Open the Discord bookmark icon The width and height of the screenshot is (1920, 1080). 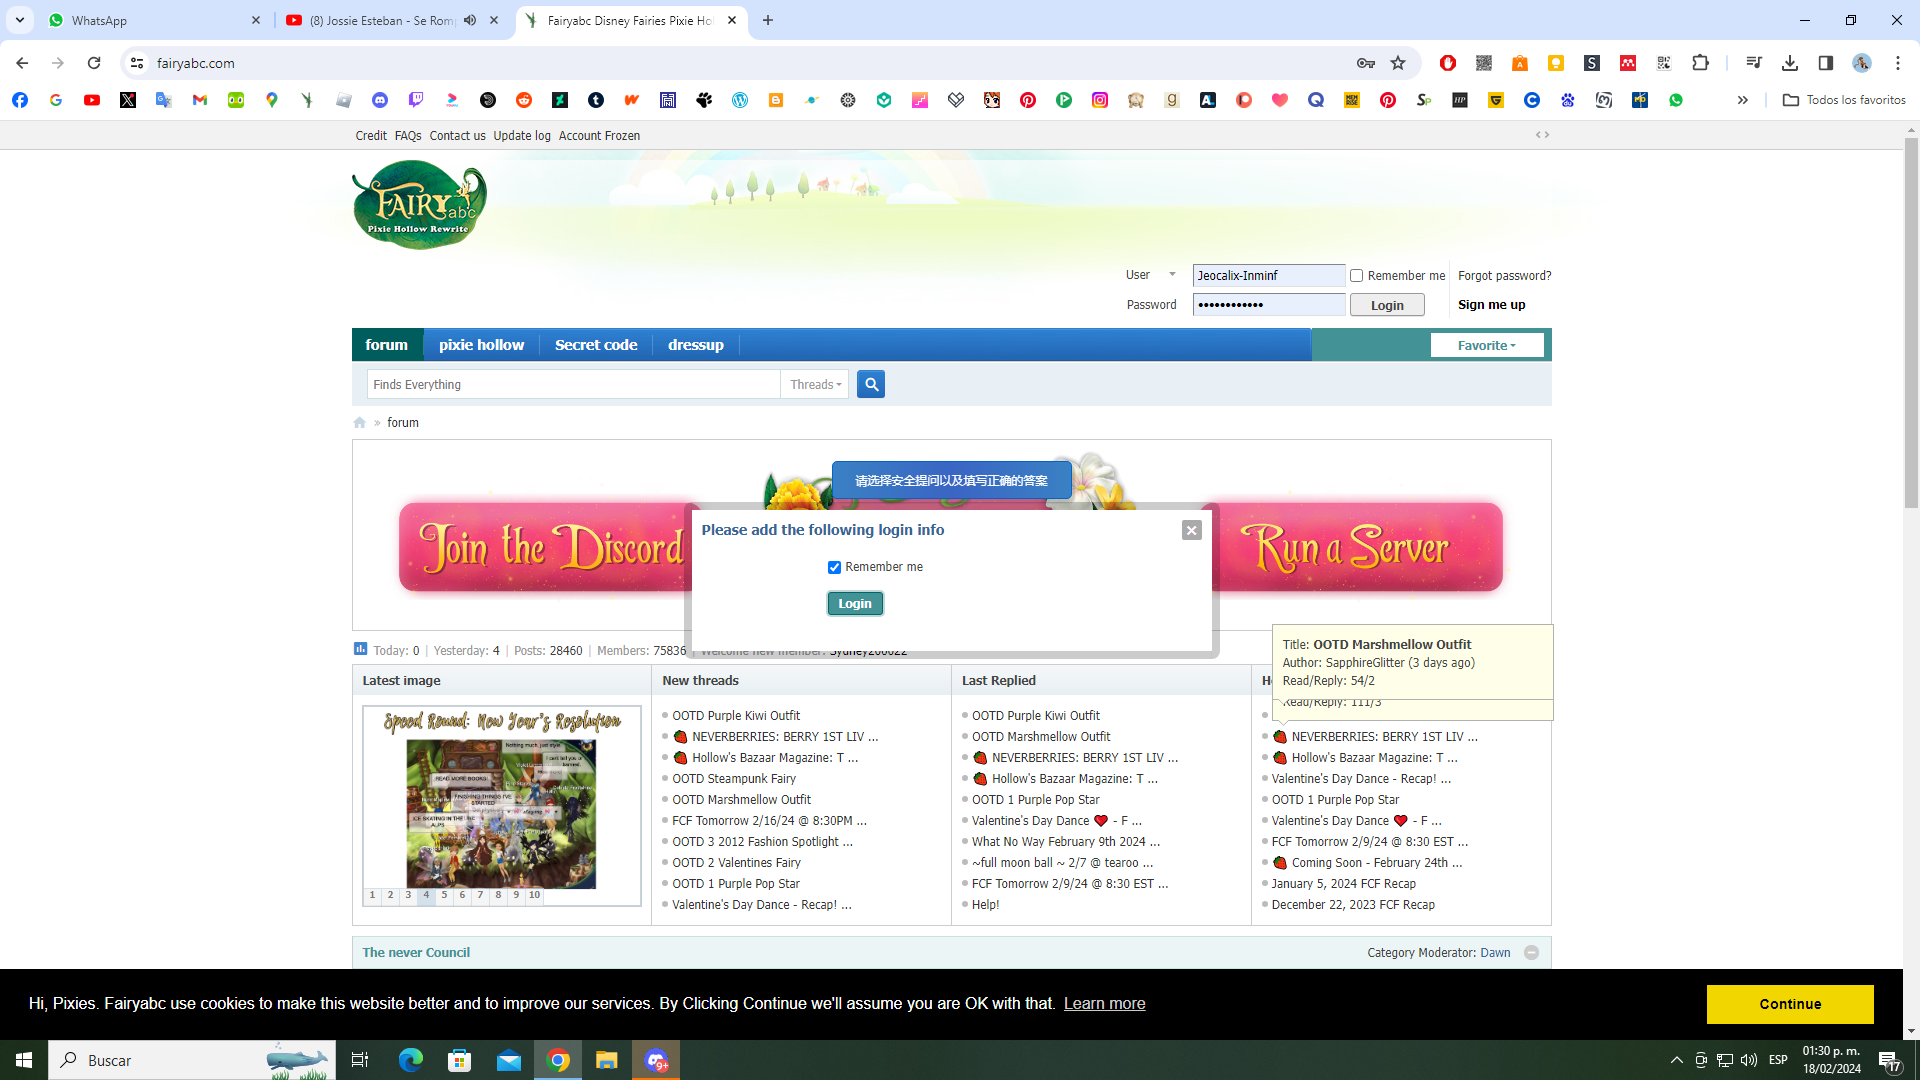[380, 100]
